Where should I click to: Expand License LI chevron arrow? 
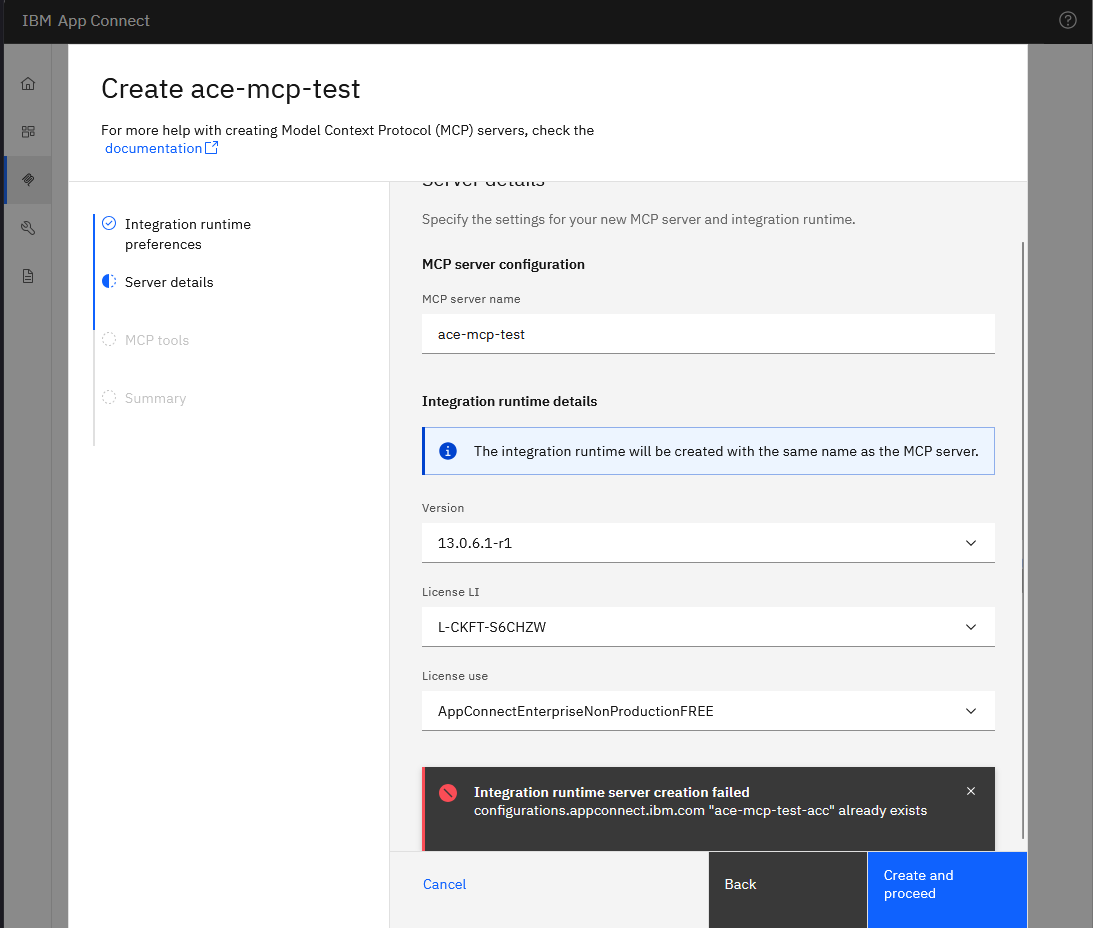[x=970, y=627]
